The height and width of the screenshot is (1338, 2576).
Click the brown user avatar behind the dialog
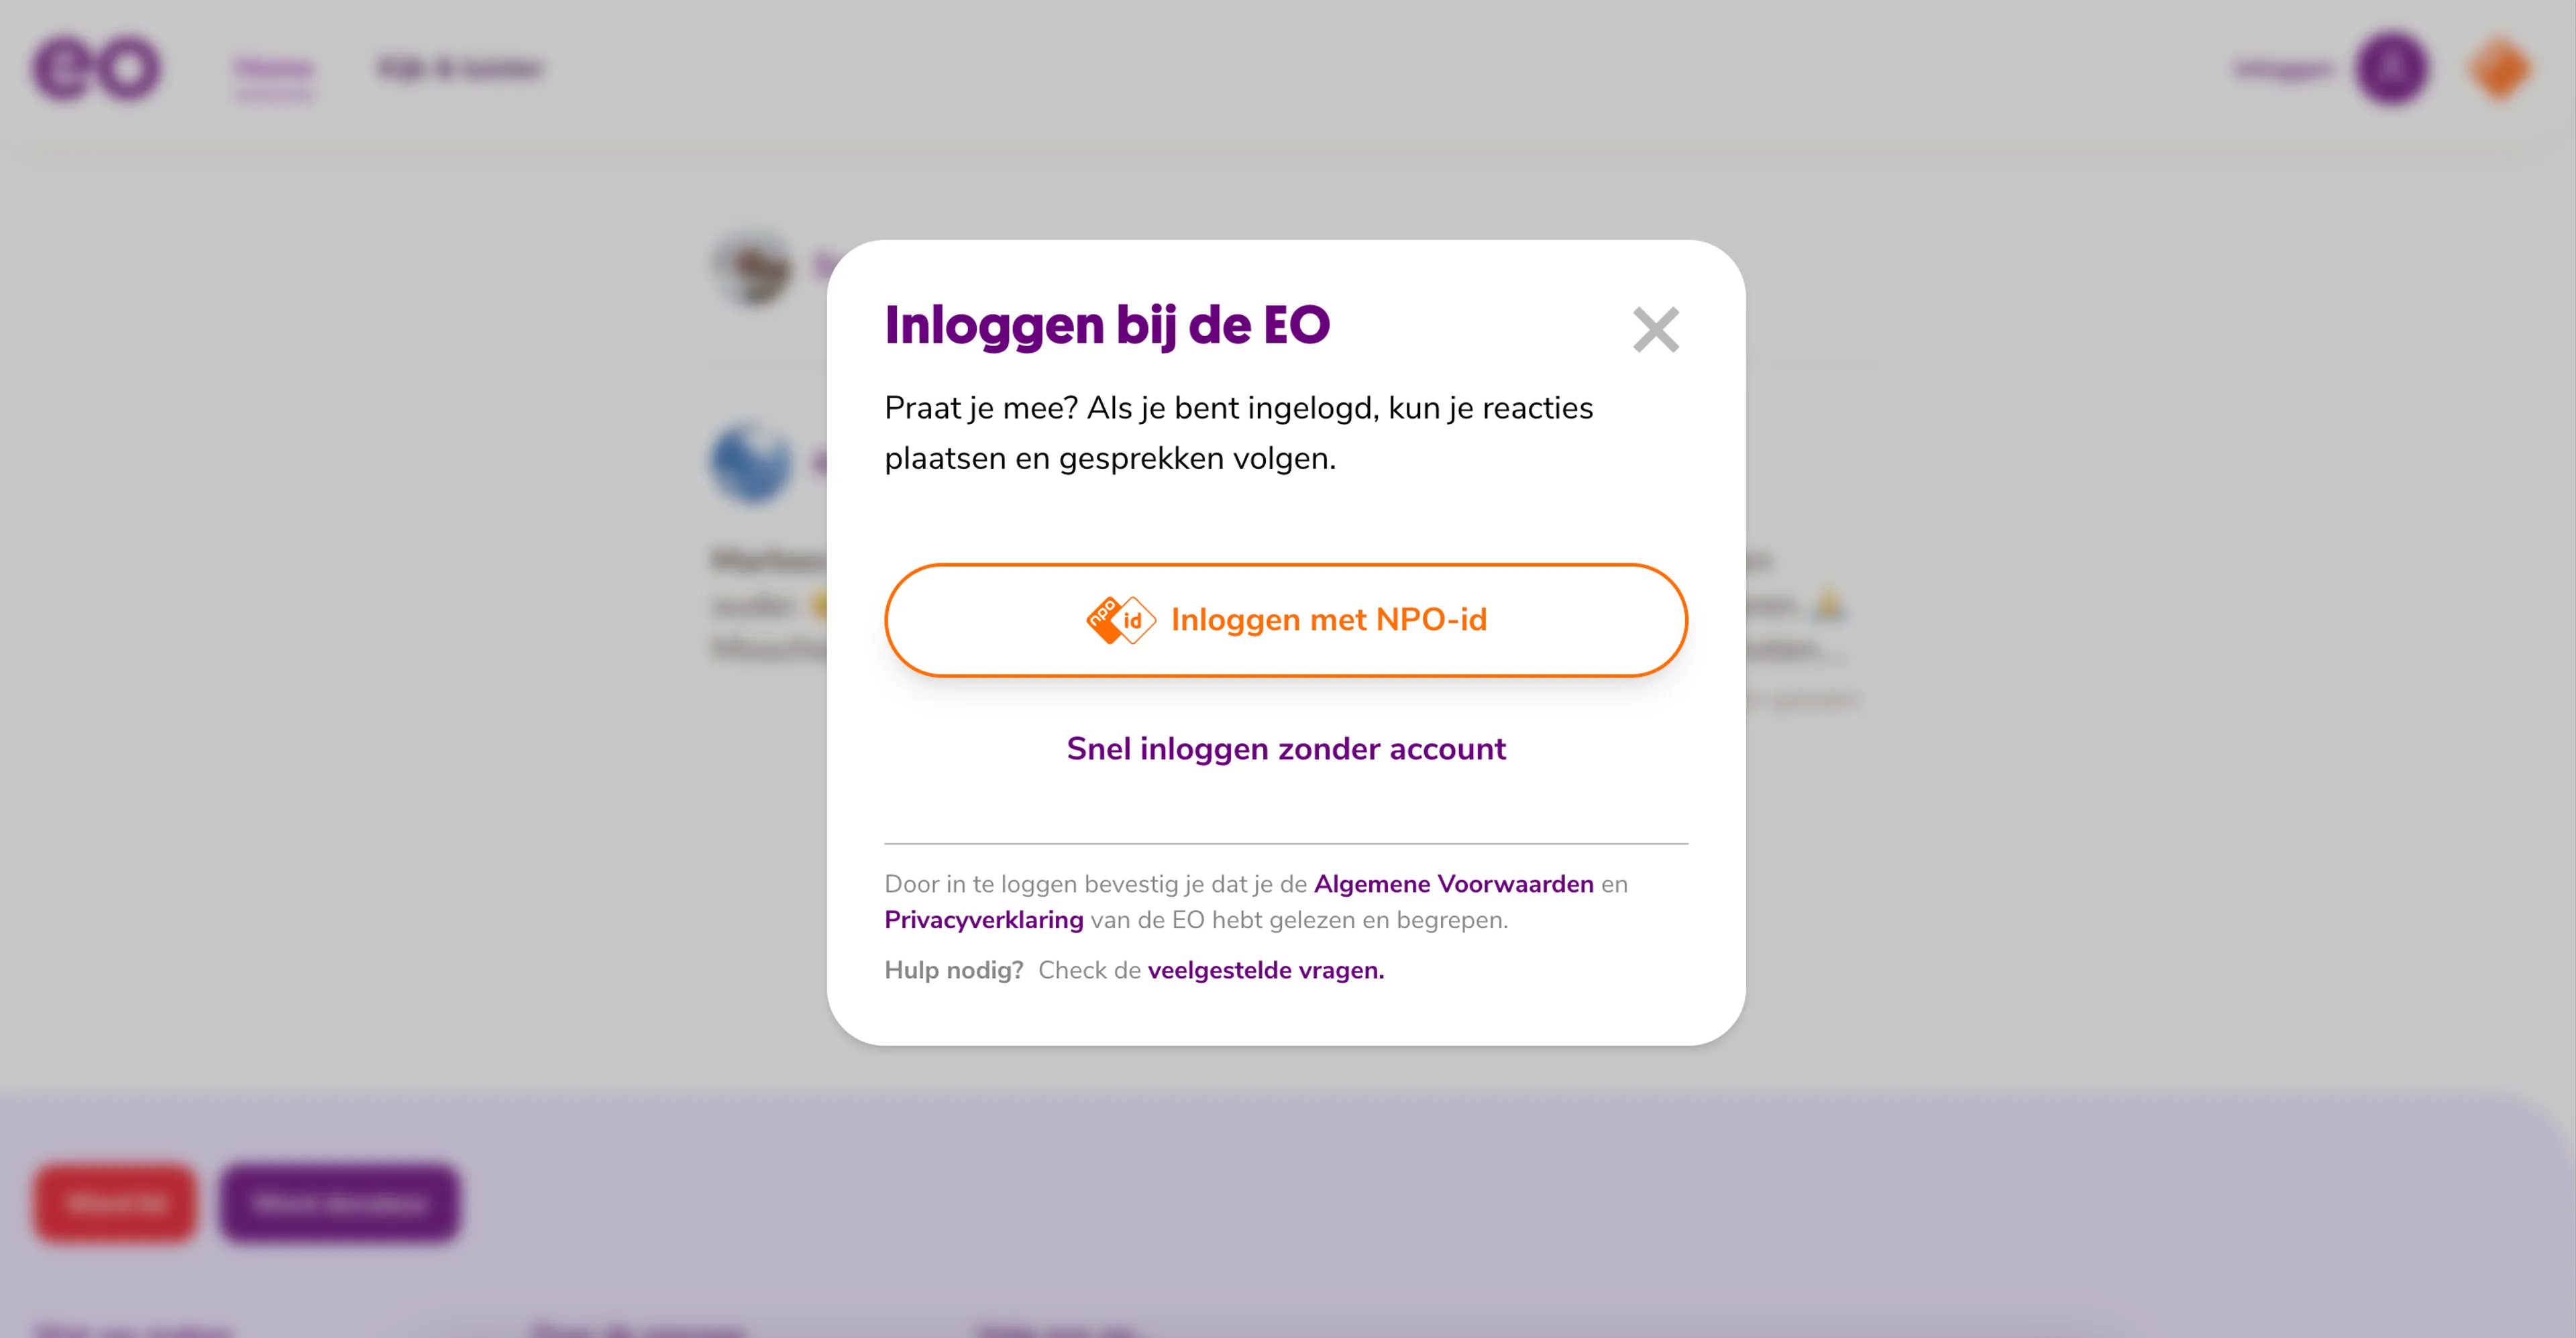tap(753, 268)
